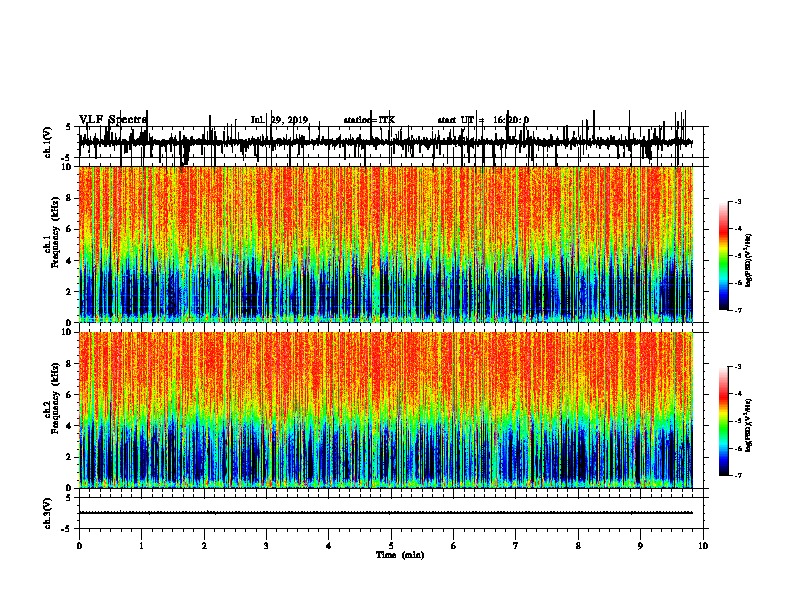This screenshot has height=612, width=792.
Task: Click the time axis tick label "5"
Action: tap(391, 546)
